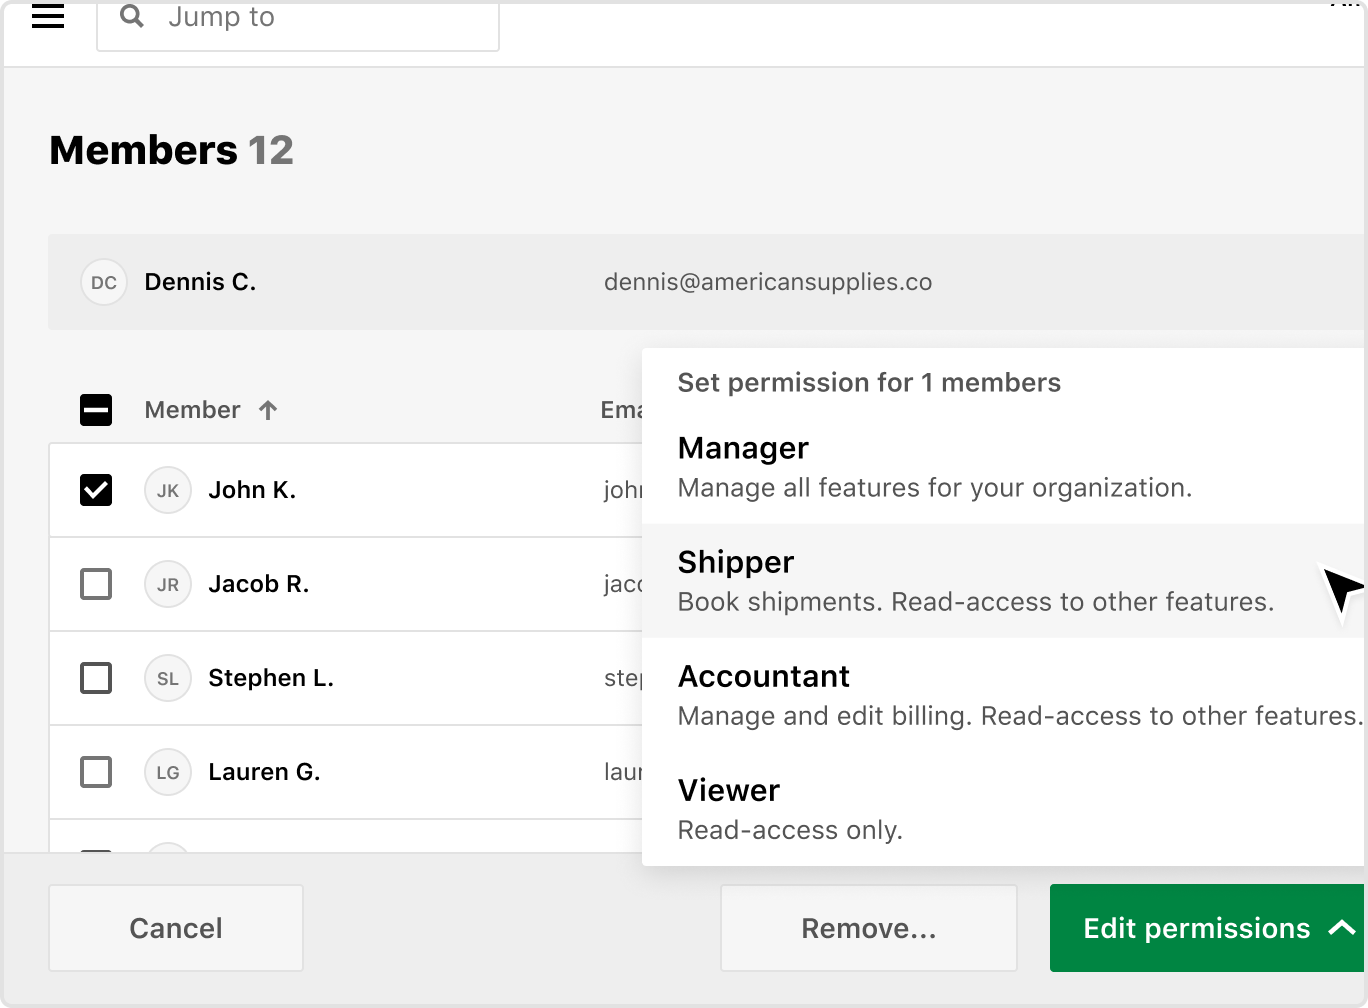
Task: Toggle the select-all members checkbox
Action: (96, 410)
